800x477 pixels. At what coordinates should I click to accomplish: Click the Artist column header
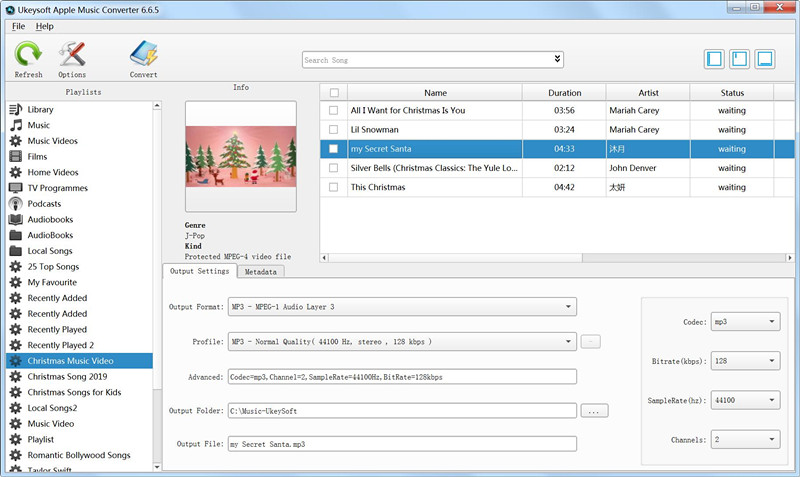pyautogui.click(x=648, y=92)
